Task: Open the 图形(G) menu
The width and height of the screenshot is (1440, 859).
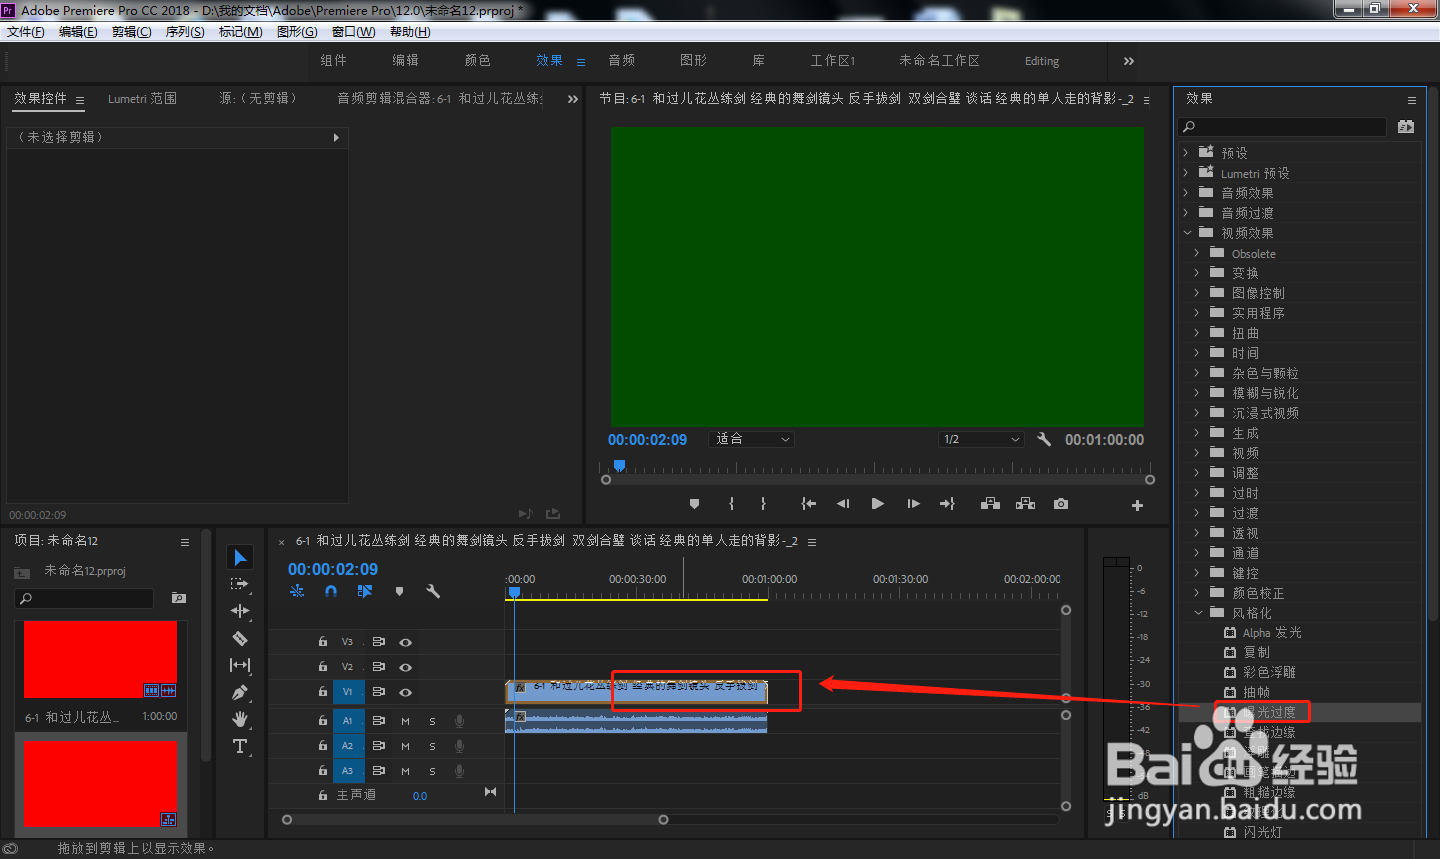Action: (x=297, y=32)
